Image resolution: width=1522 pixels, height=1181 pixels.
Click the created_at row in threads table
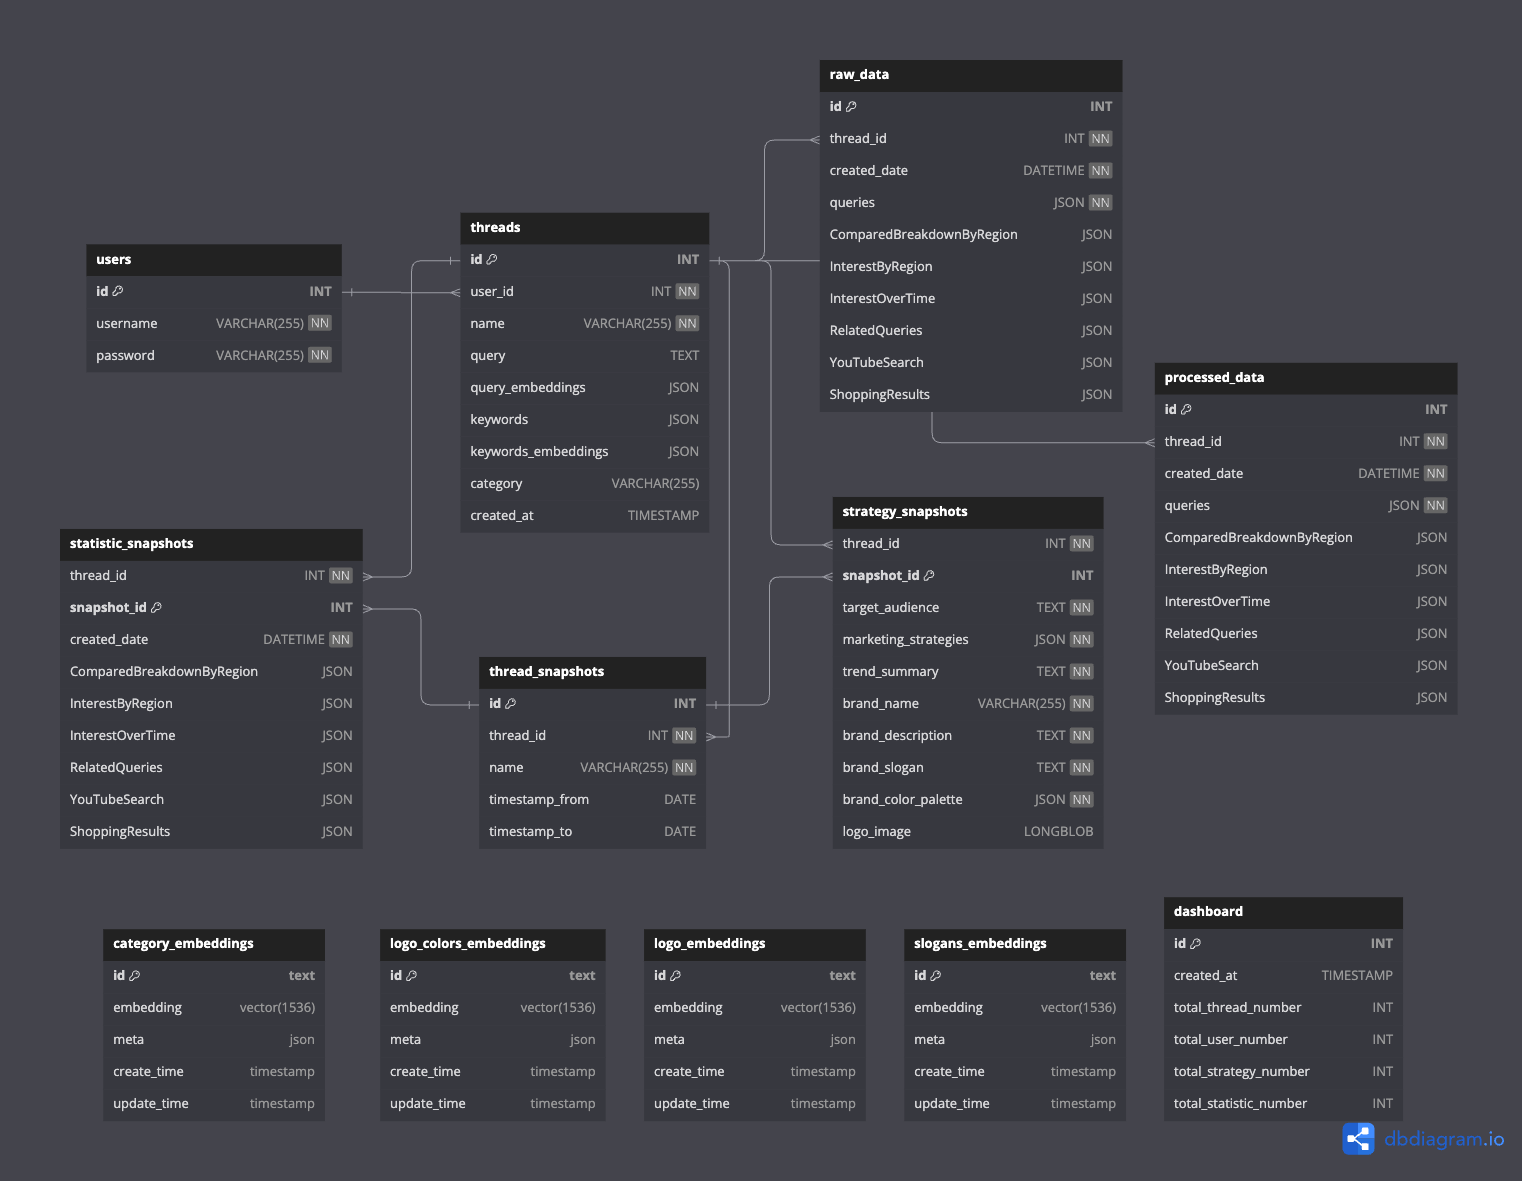585,516
